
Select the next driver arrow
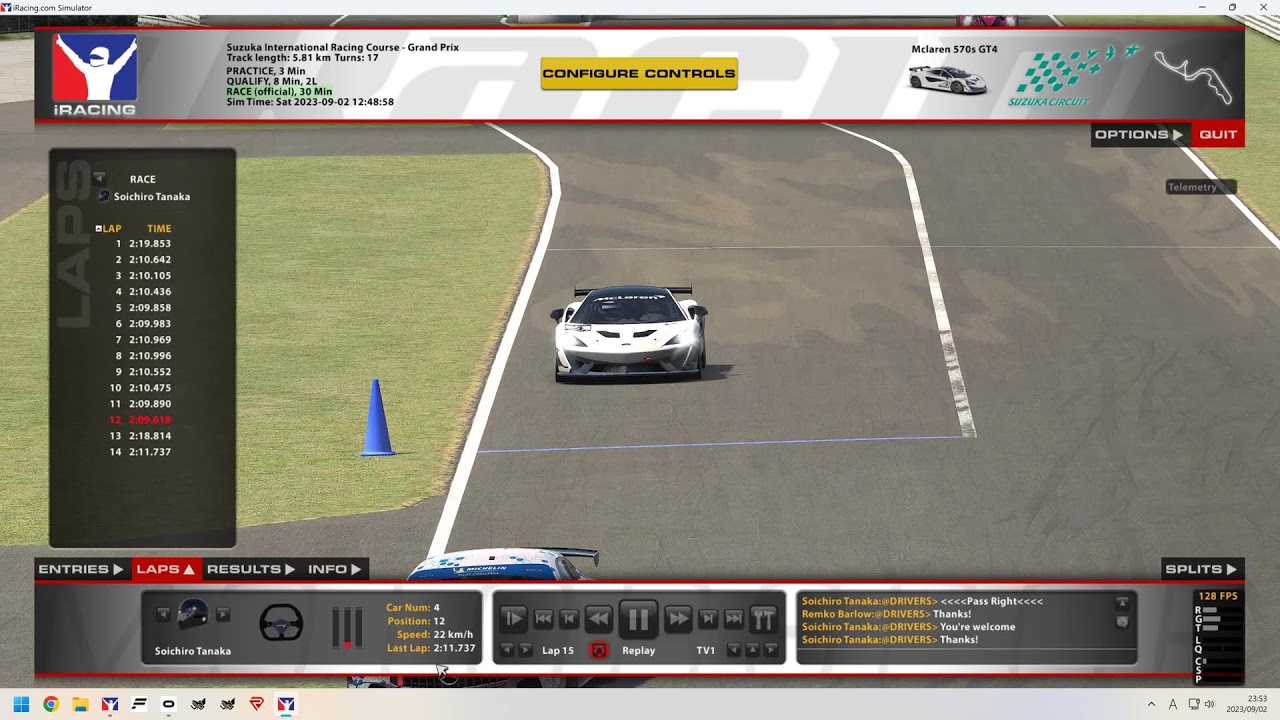223,615
